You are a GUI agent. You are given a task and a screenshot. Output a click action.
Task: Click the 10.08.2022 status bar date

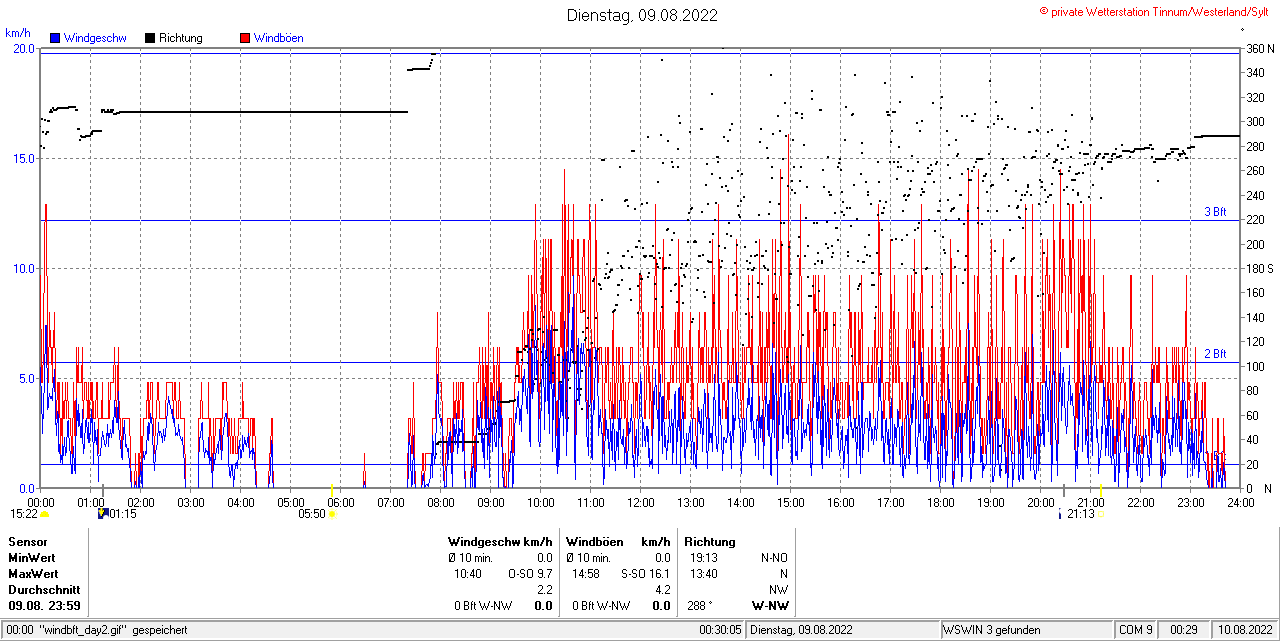point(1244,630)
